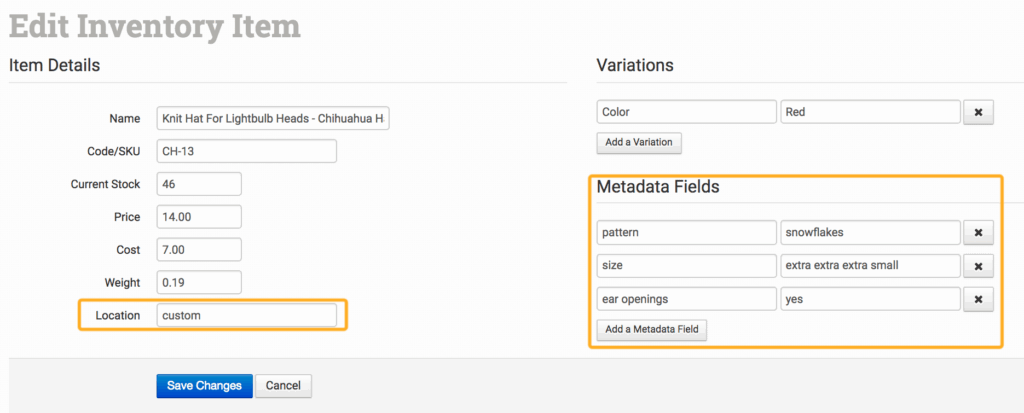Click the Weight input field
This screenshot has width=1024, height=413.
click(x=199, y=282)
